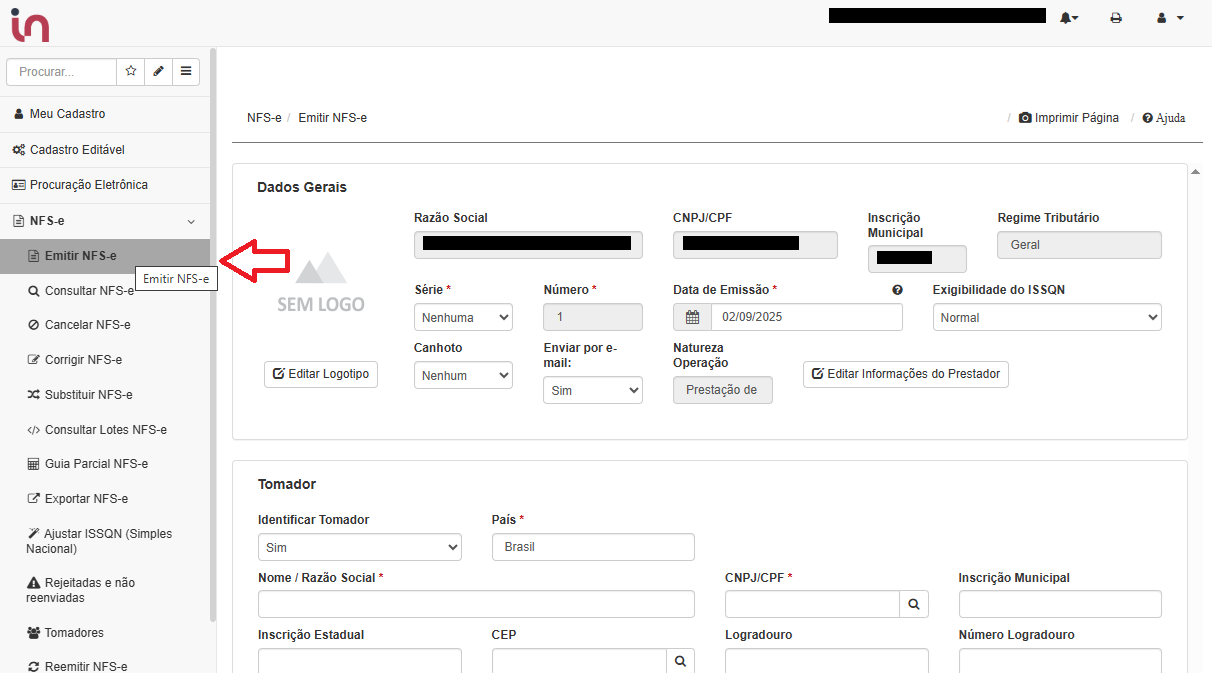1212x674 pixels.
Task: Open the notifications bell in top bar
Action: point(1068,18)
